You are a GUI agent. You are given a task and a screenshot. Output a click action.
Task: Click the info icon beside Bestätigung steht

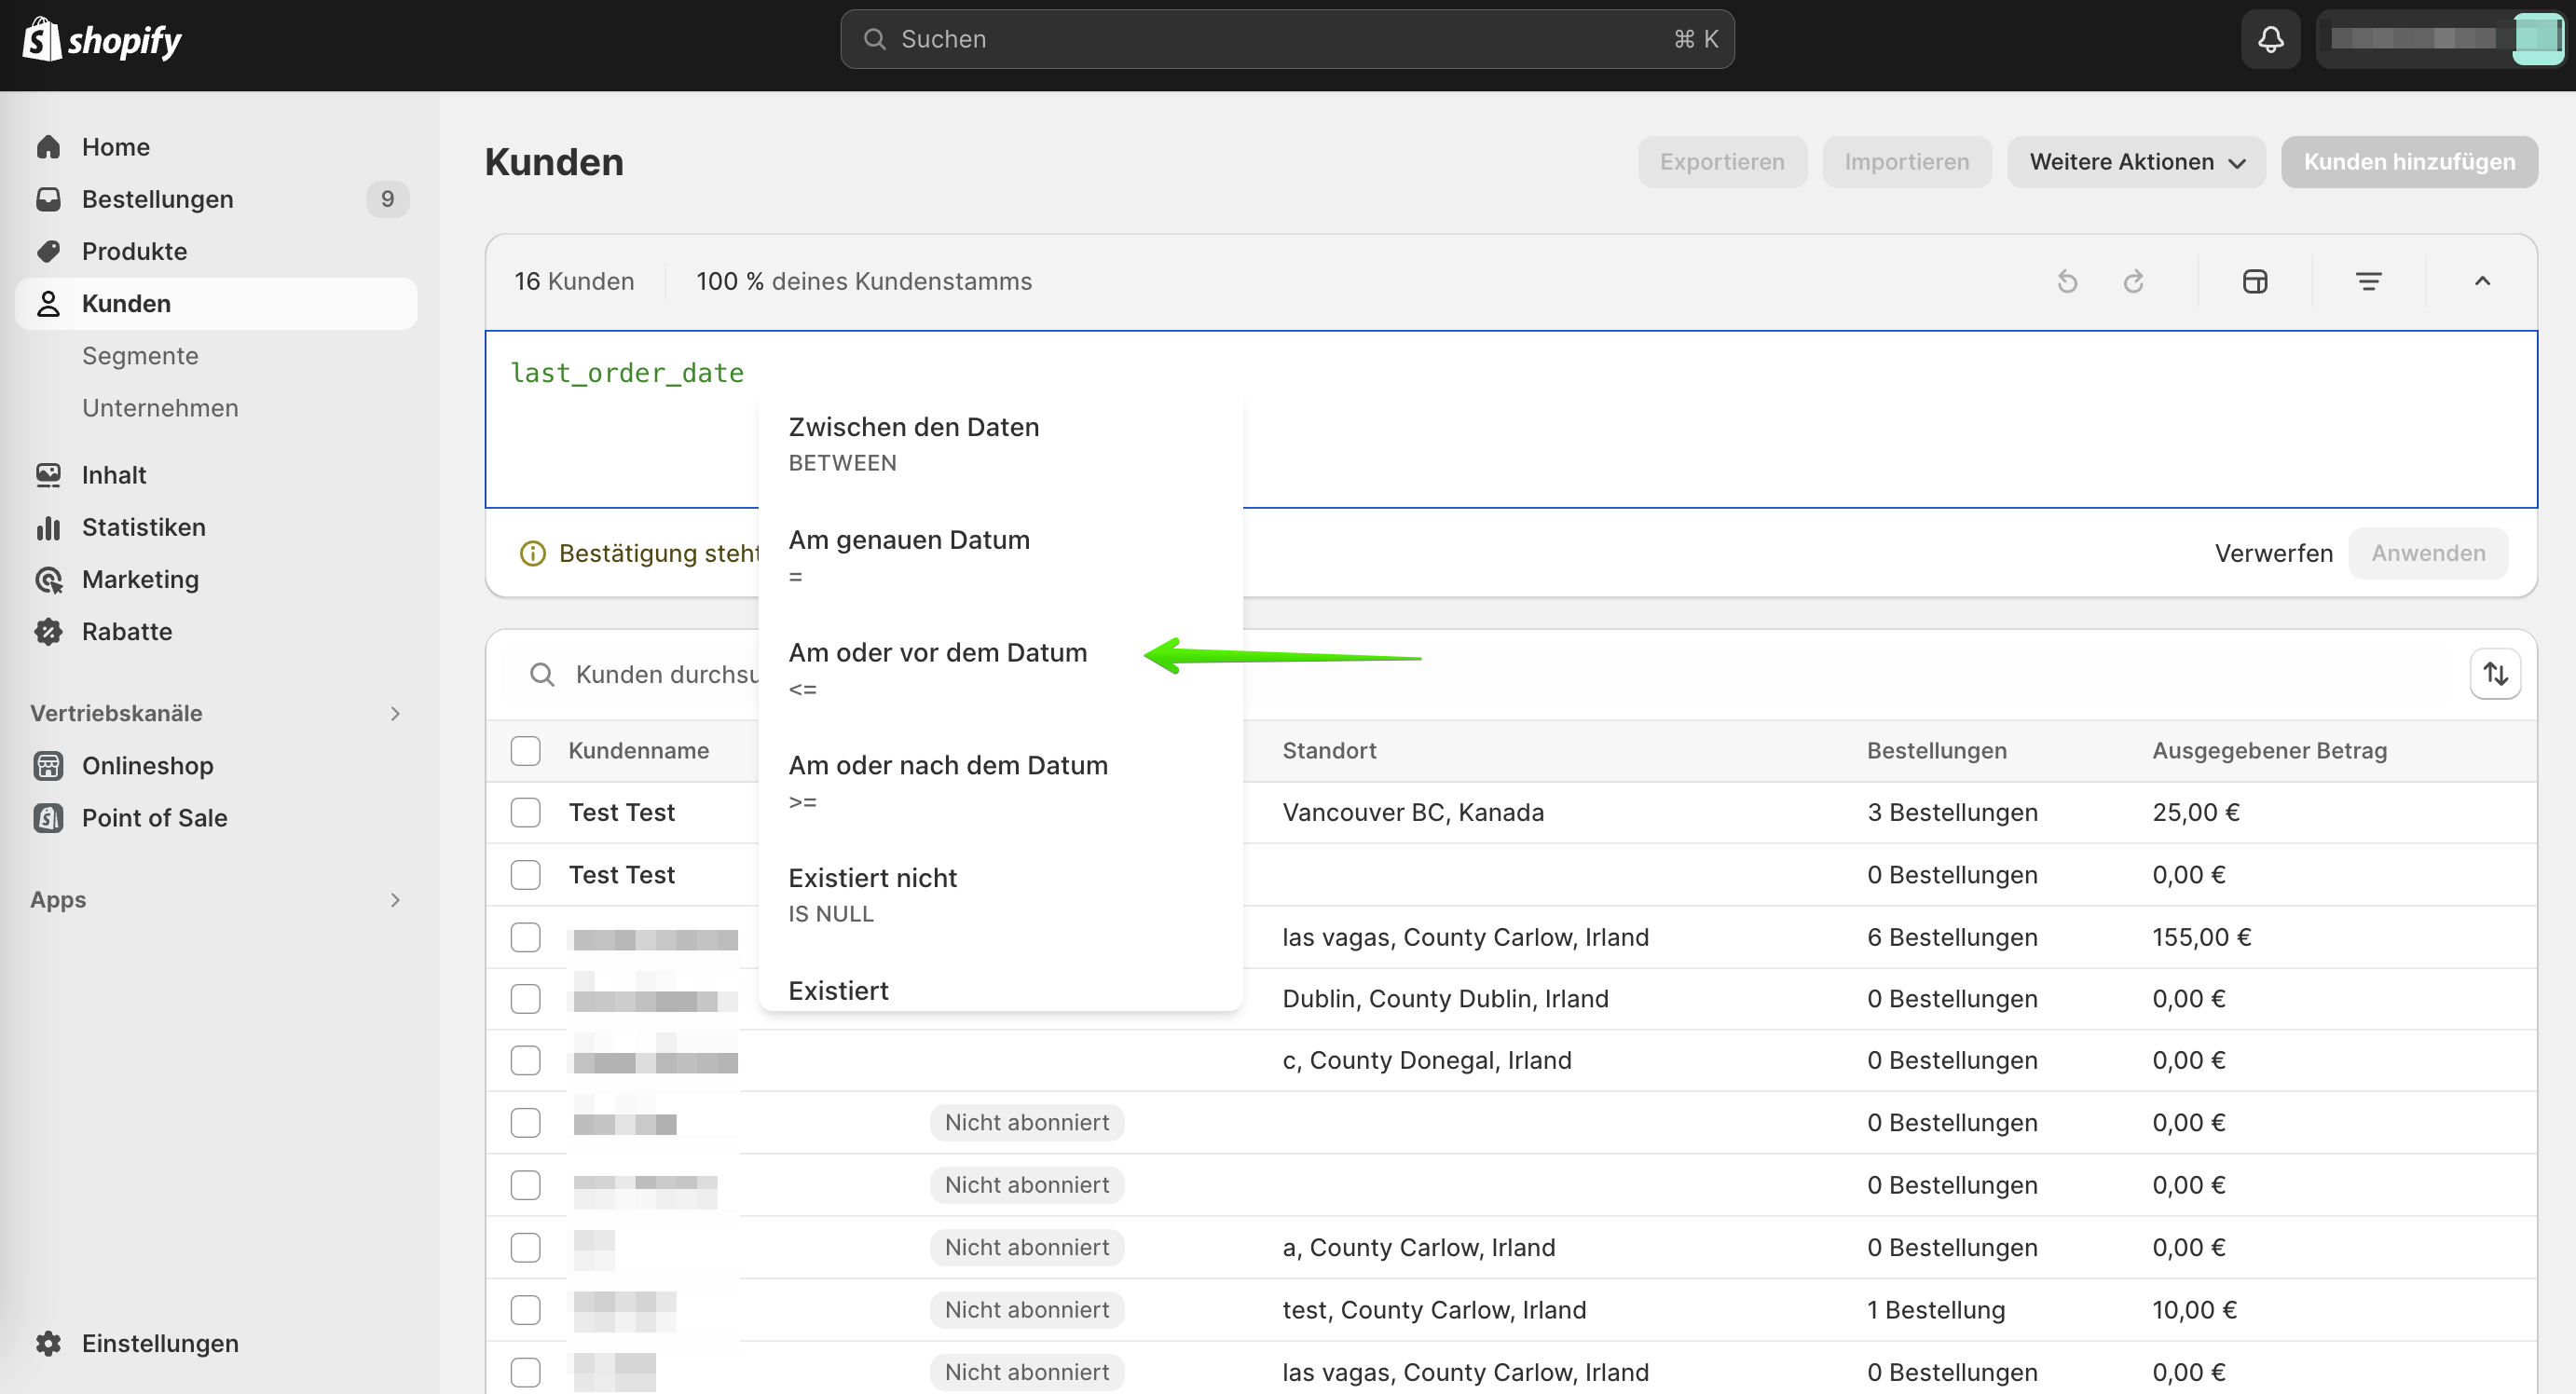point(533,553)
